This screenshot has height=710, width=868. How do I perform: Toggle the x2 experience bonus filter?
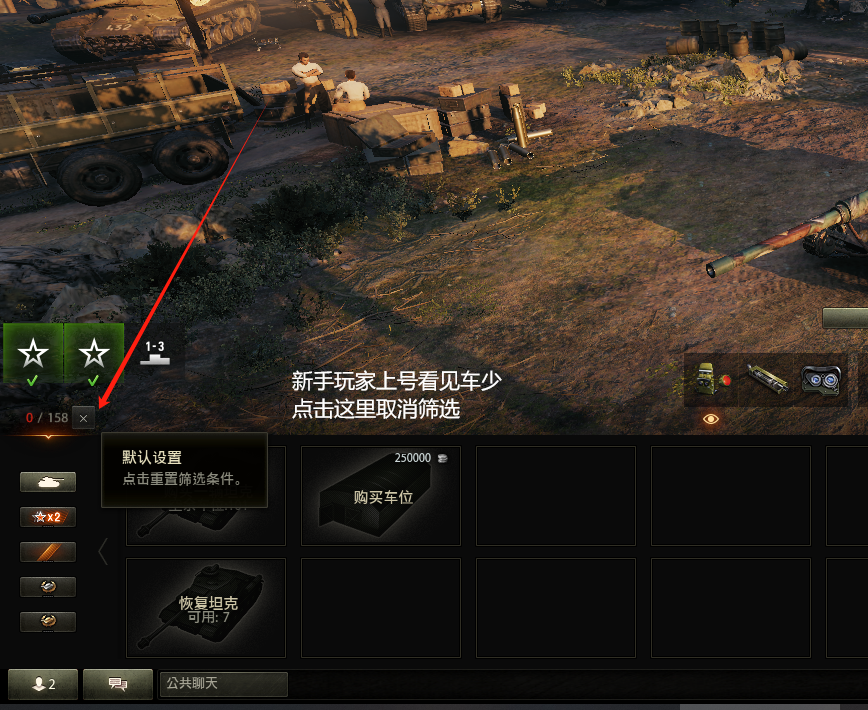(x=48, y=517)
